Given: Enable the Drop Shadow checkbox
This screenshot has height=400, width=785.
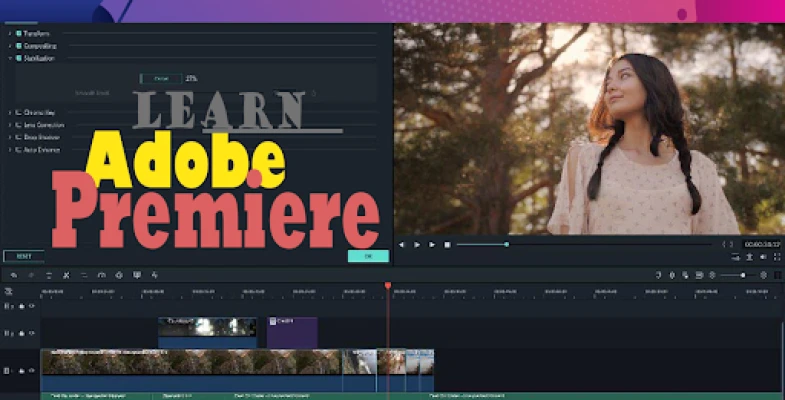Looking at the screenshot, I should (x=19, y=137).
